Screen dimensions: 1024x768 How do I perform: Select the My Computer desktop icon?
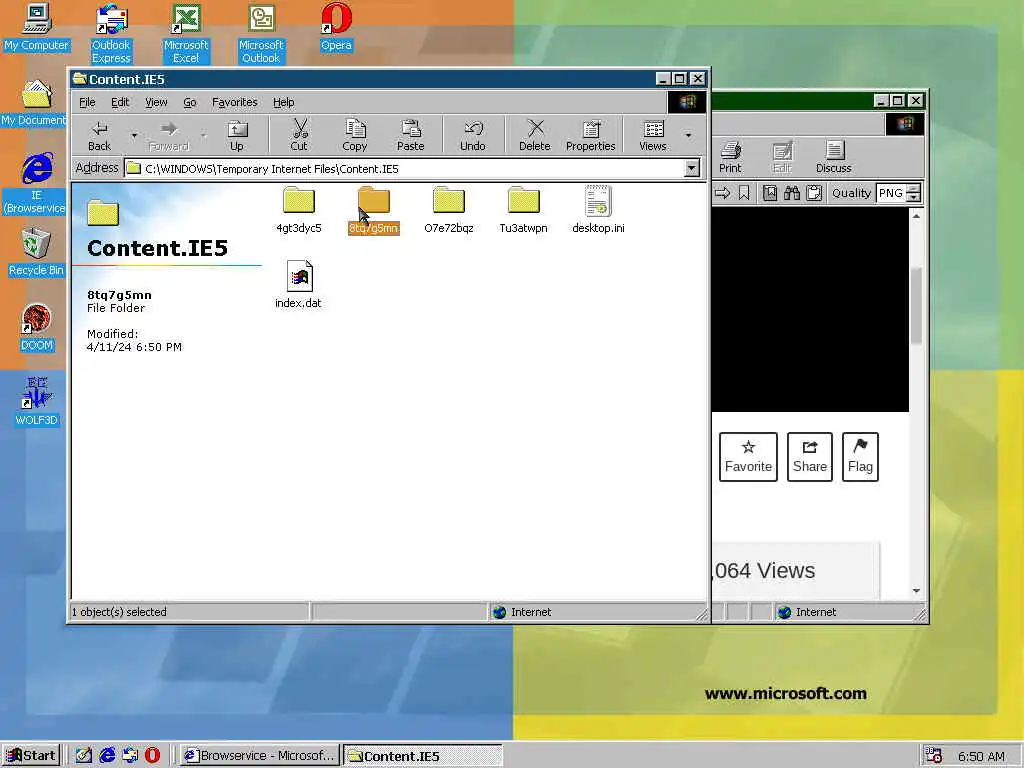tap(37, 27)
